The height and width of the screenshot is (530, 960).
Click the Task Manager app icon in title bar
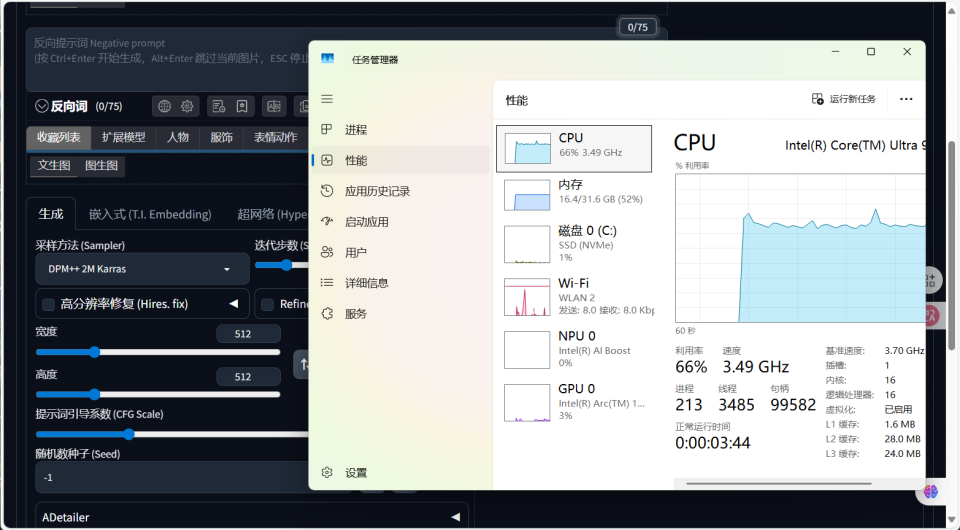328,59
